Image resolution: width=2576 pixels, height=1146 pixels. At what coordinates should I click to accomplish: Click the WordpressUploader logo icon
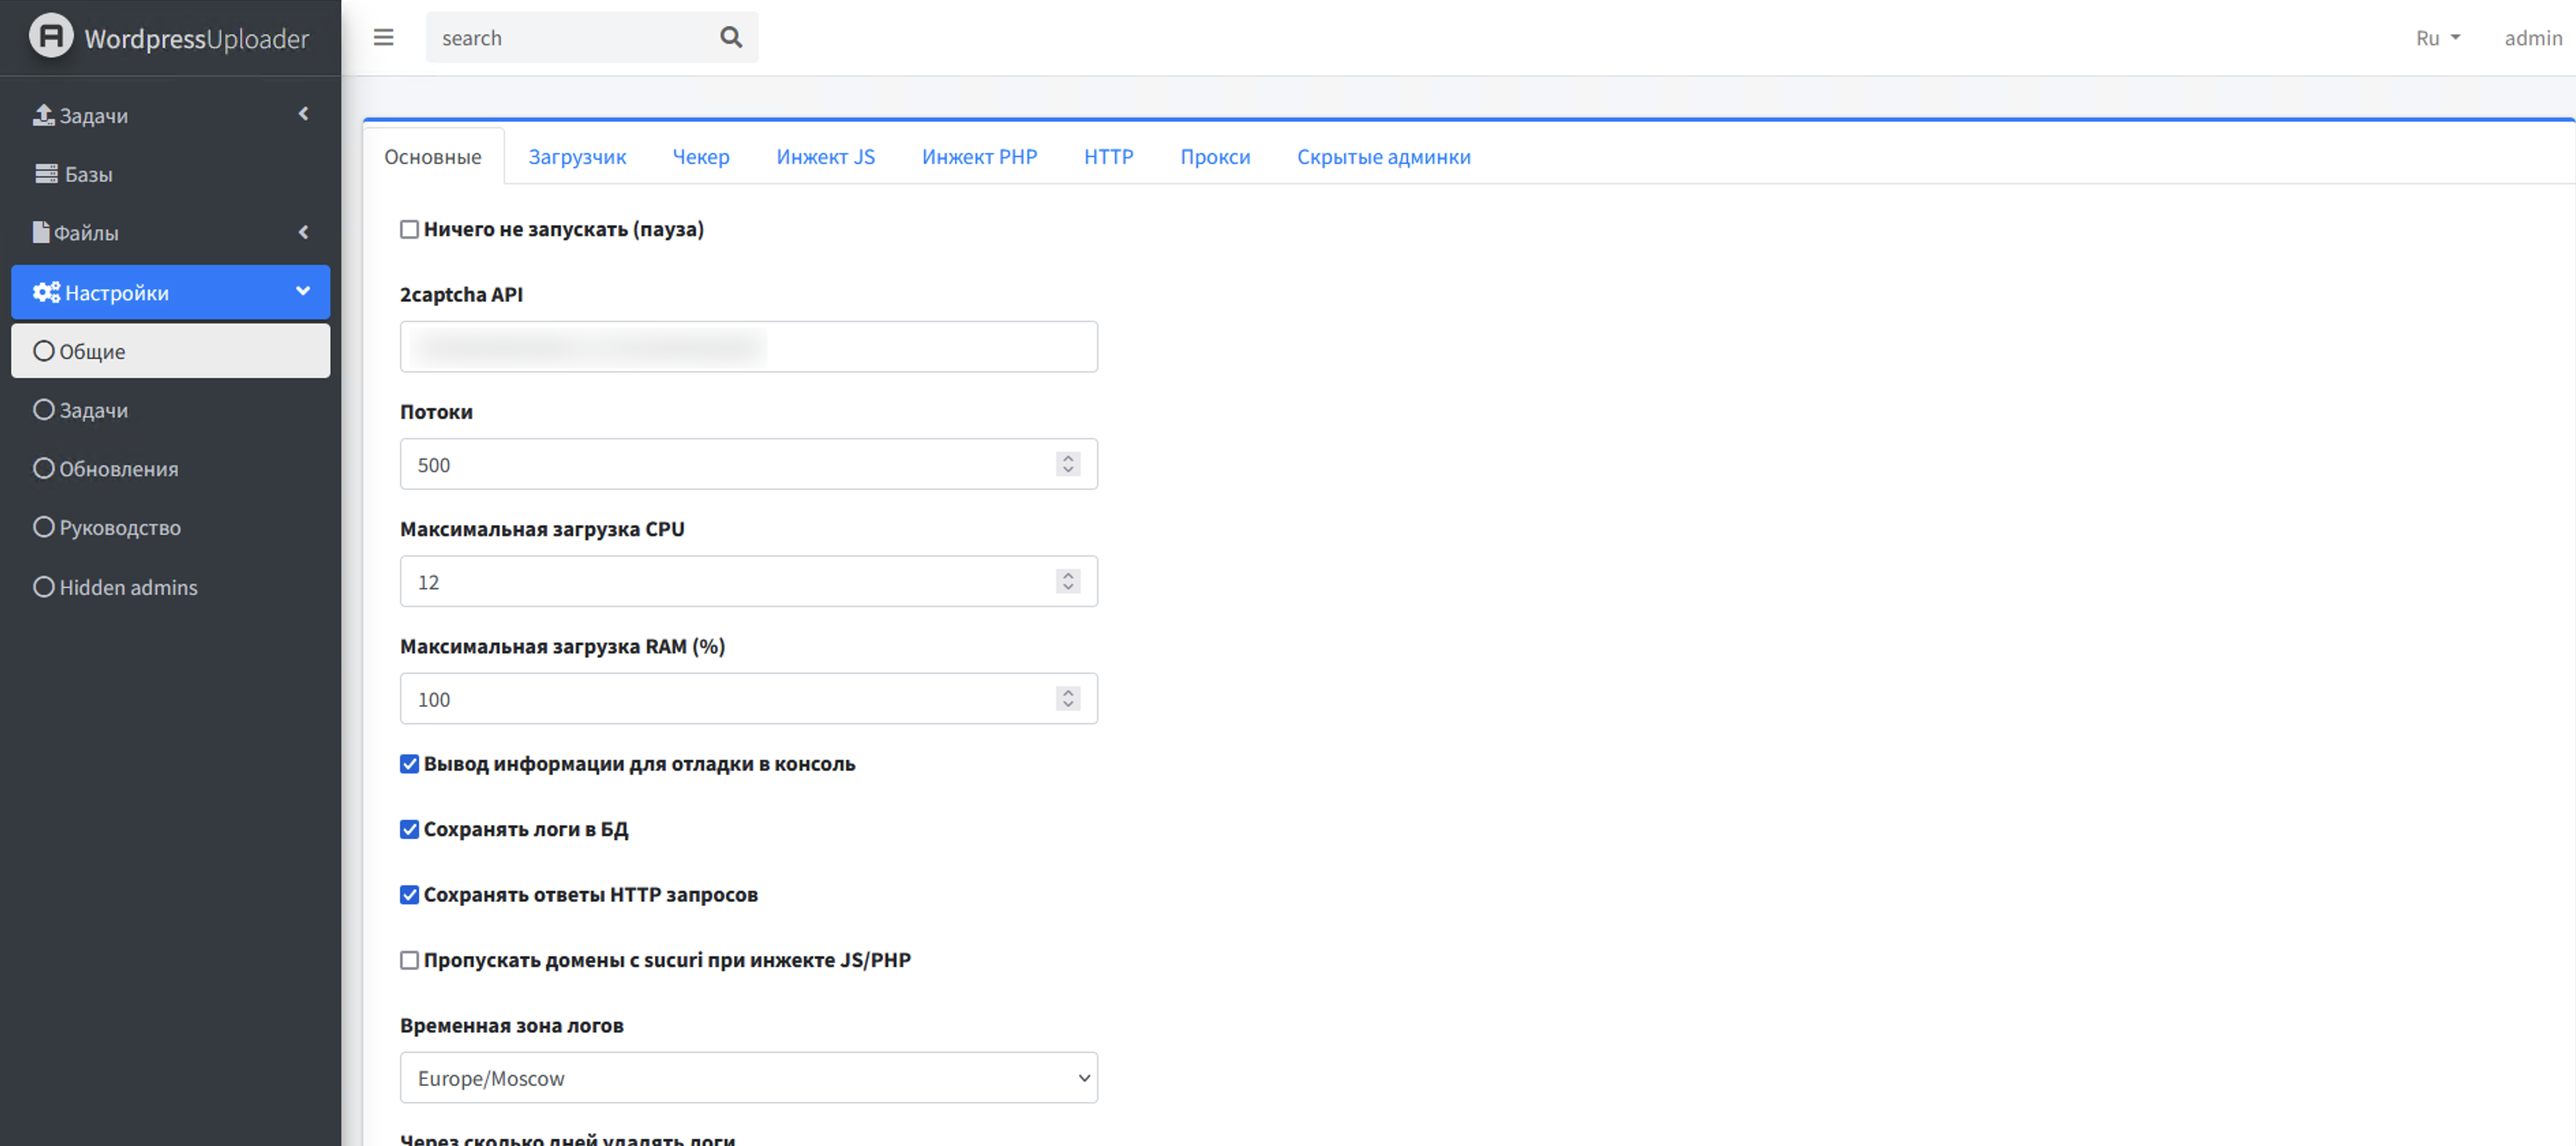(x=50, y=36)
